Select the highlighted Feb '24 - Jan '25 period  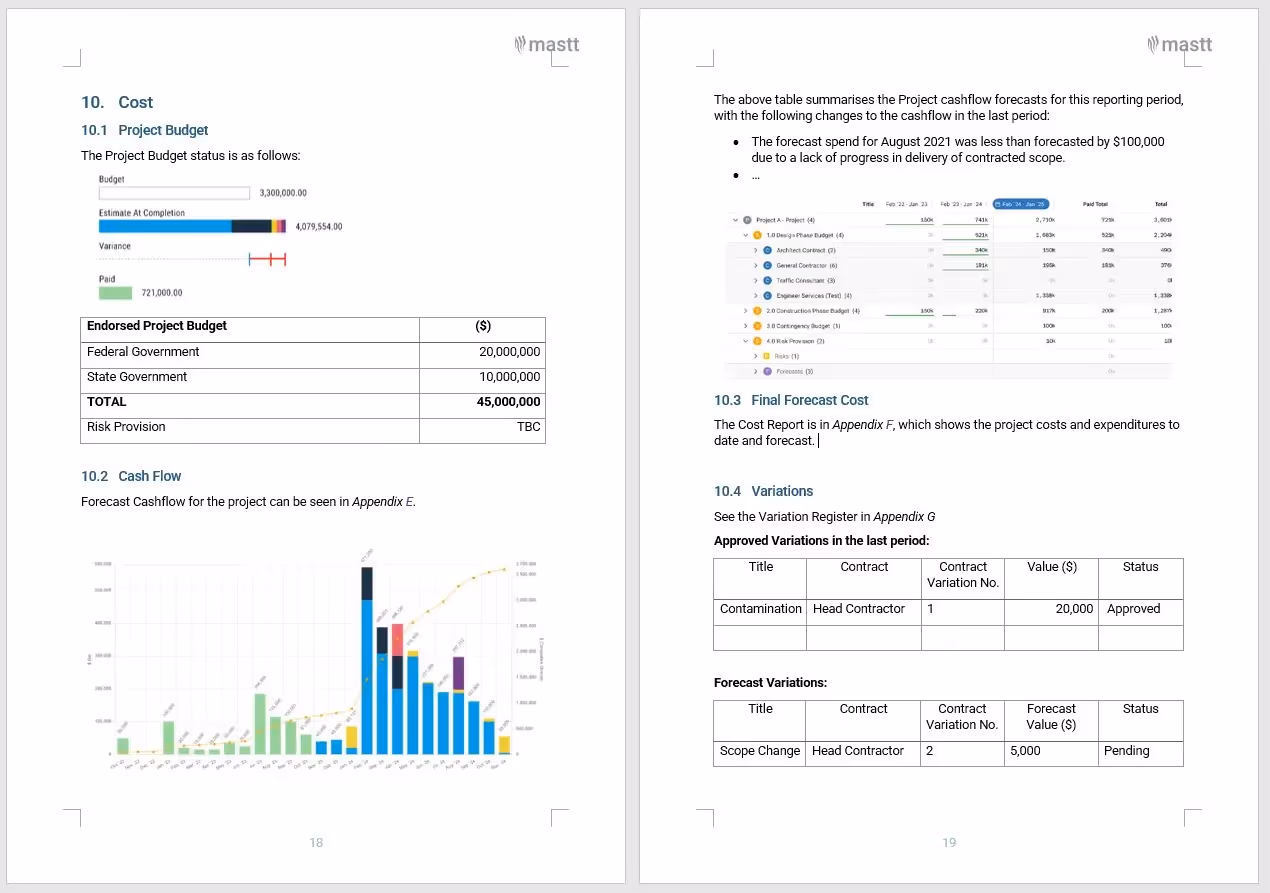[x=1021, y=204]
